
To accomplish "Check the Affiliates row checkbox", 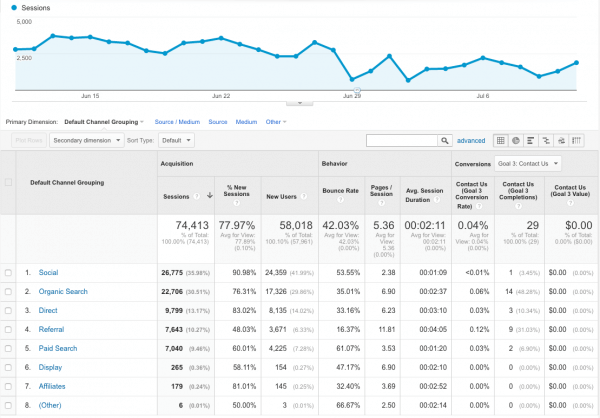I will point(8,386).
